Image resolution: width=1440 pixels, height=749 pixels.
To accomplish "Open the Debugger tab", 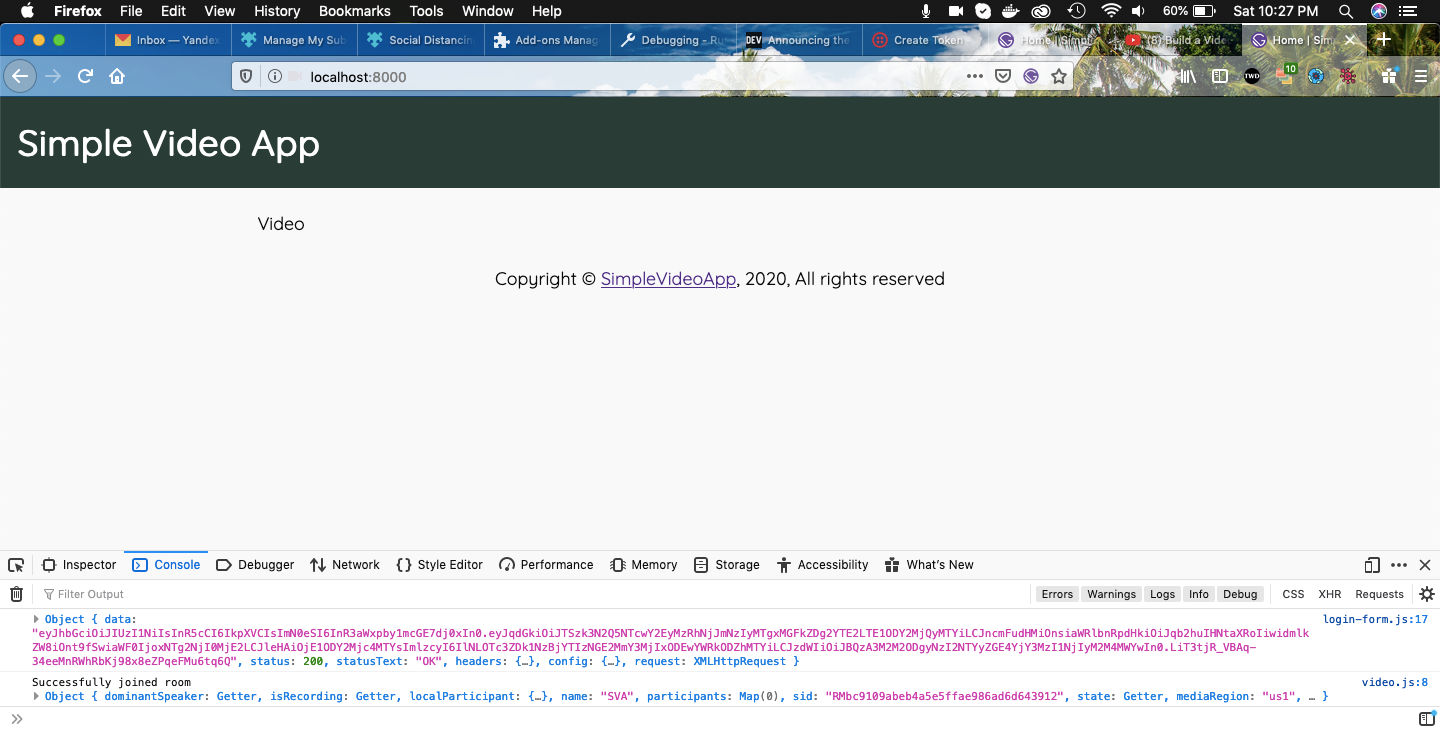I will click(x=255, y=565).
